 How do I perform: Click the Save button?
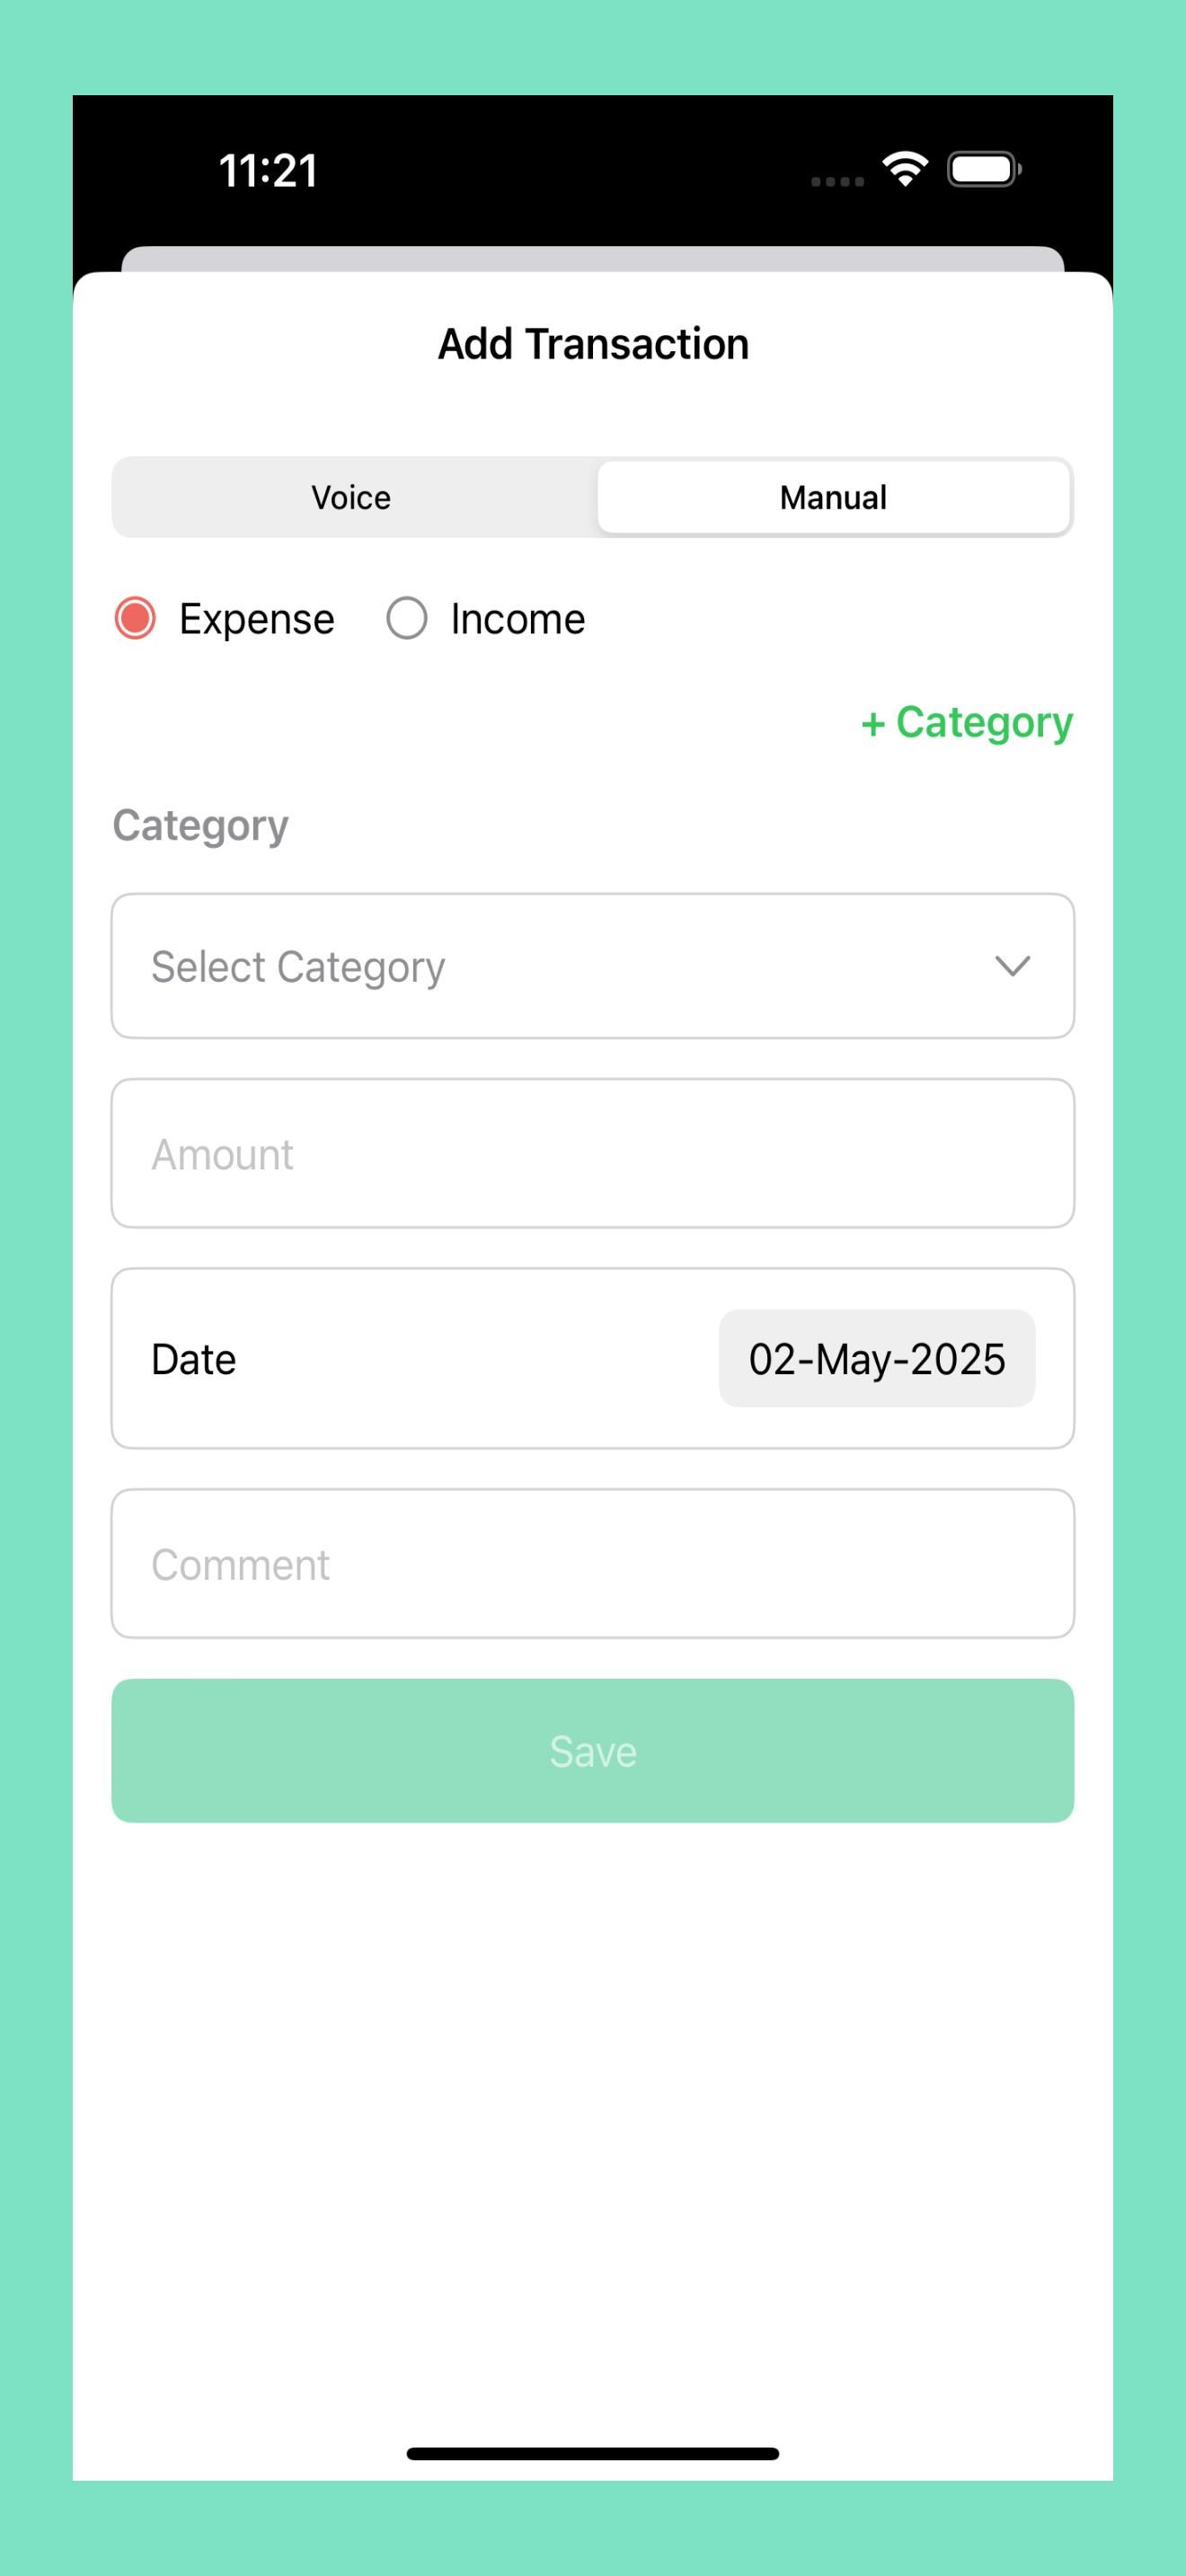point(593,1751)
